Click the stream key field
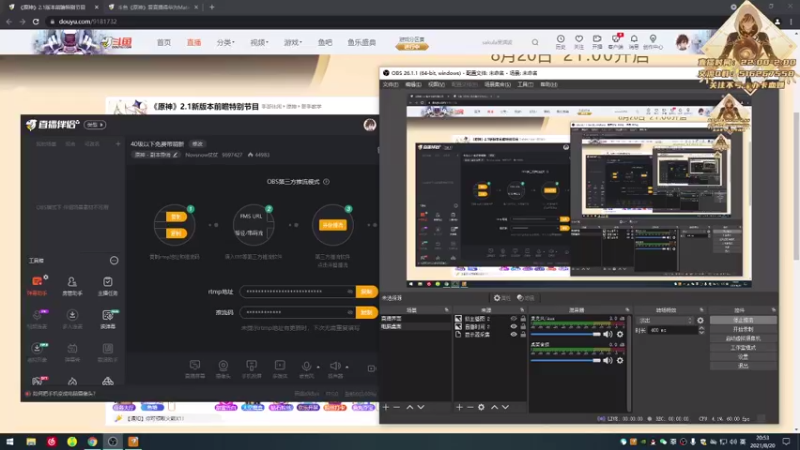The height and width of the screenshot is (450, 800). [297, 312]
